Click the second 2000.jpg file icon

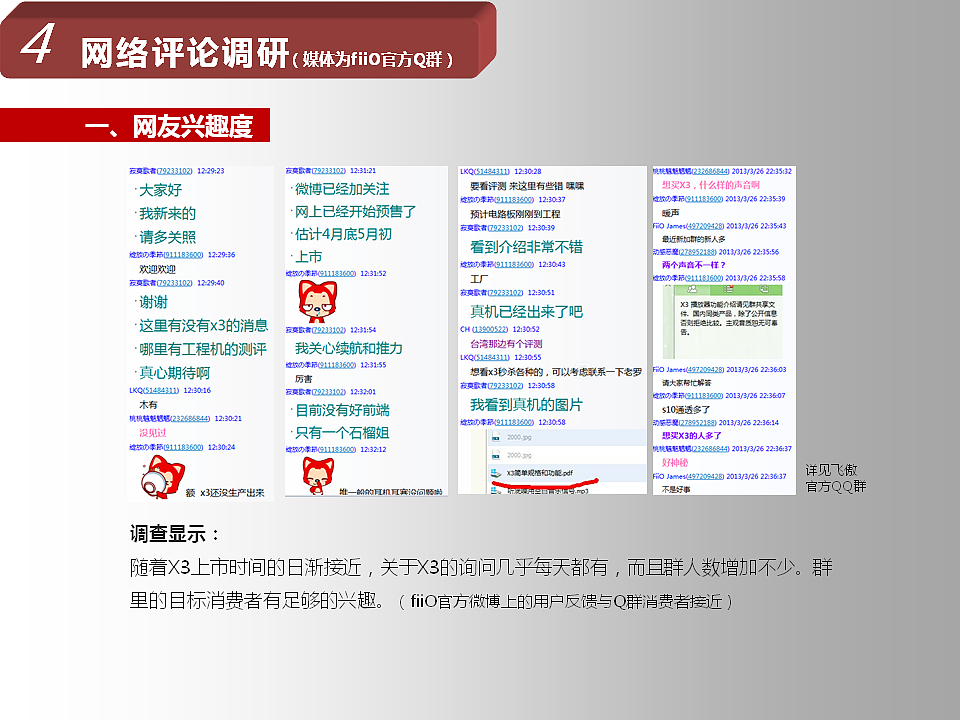[496, 455]
